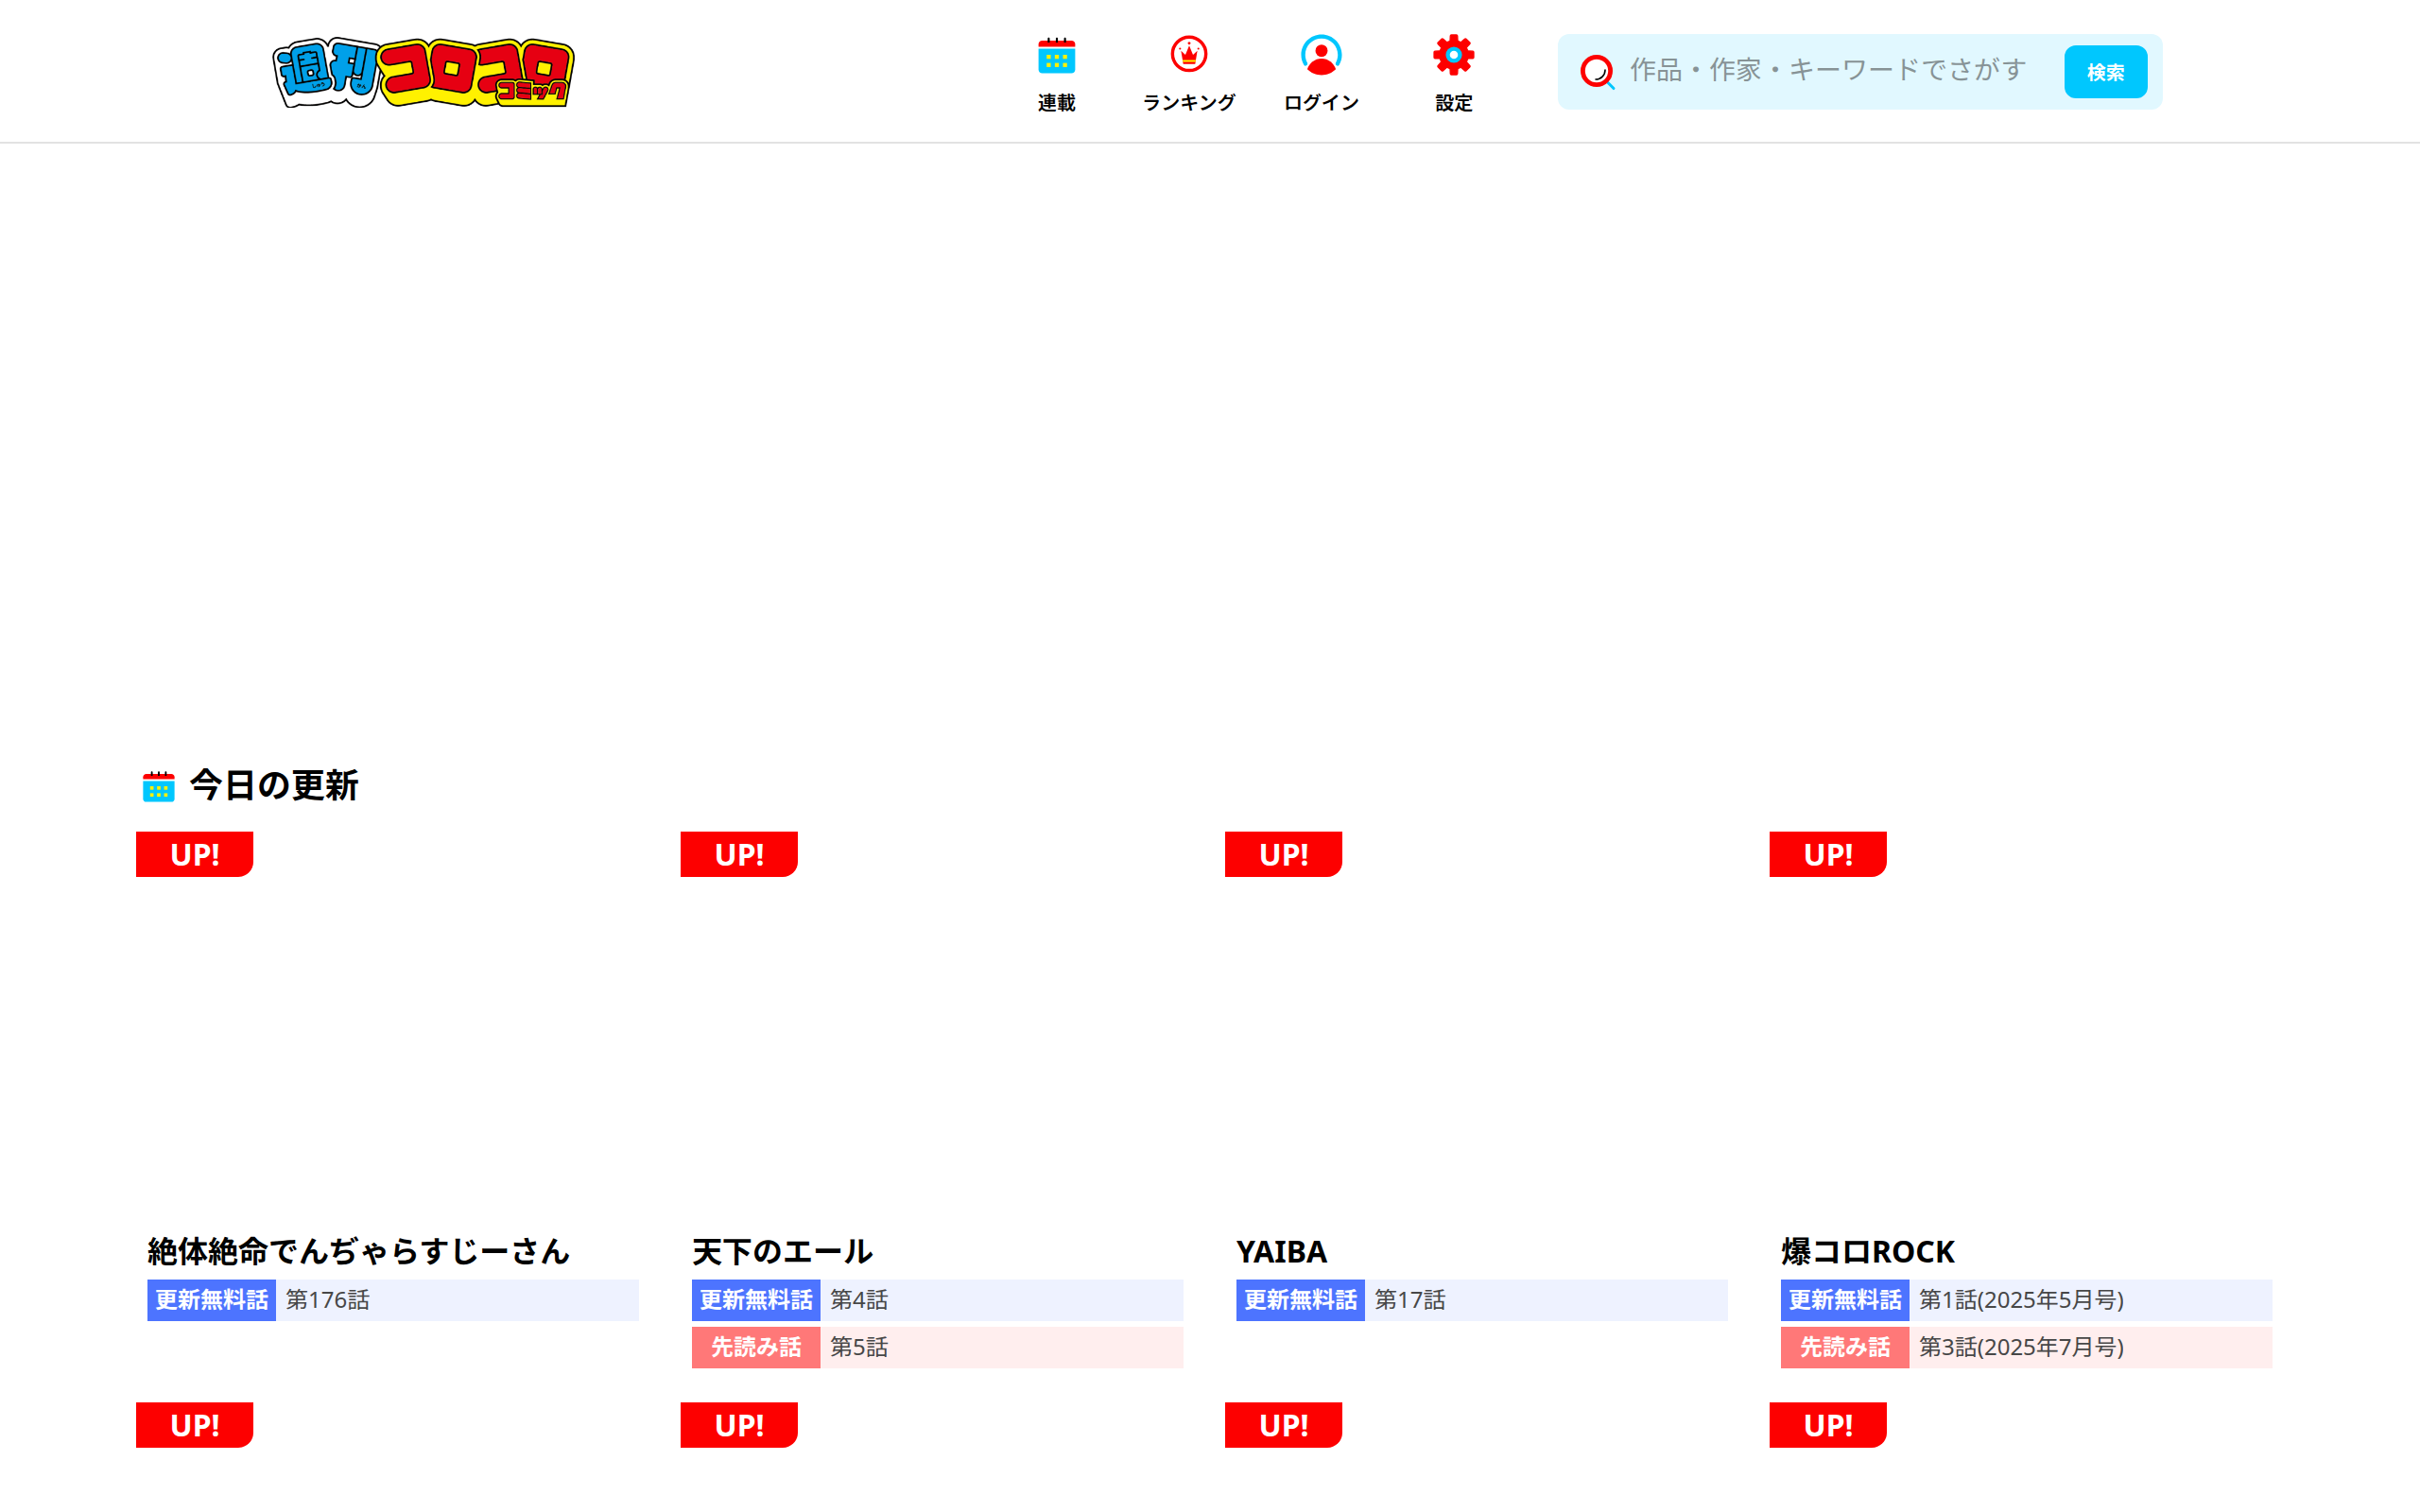The height and width of the screenshot is (1512, 2420).
Task: Open 爆コロROCK title
Action: pos(1867,1251)
